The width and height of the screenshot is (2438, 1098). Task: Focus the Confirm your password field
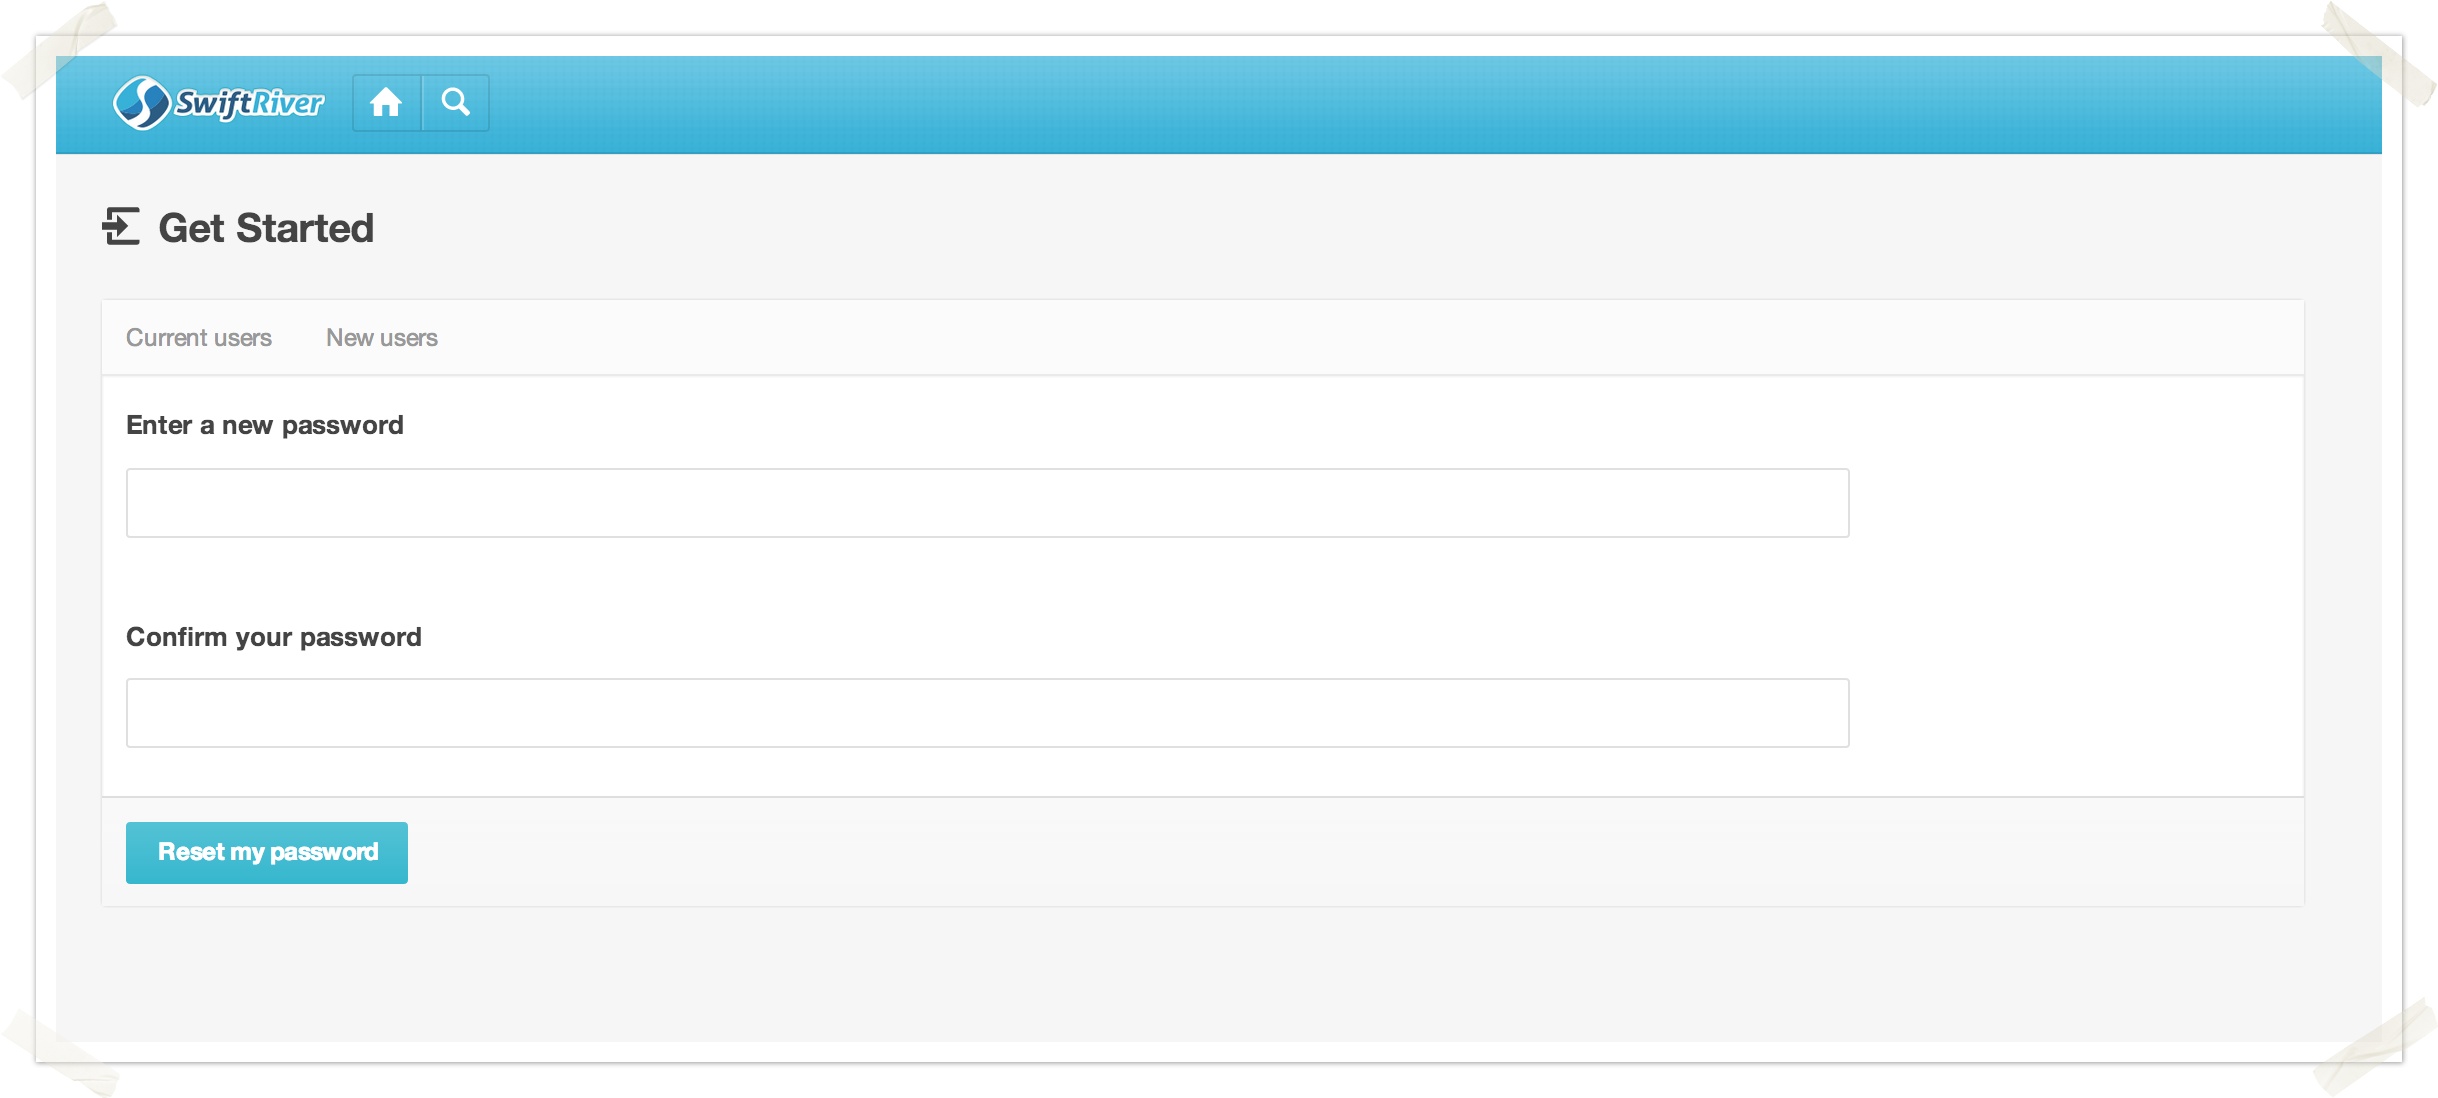click(x=987, y=713)
